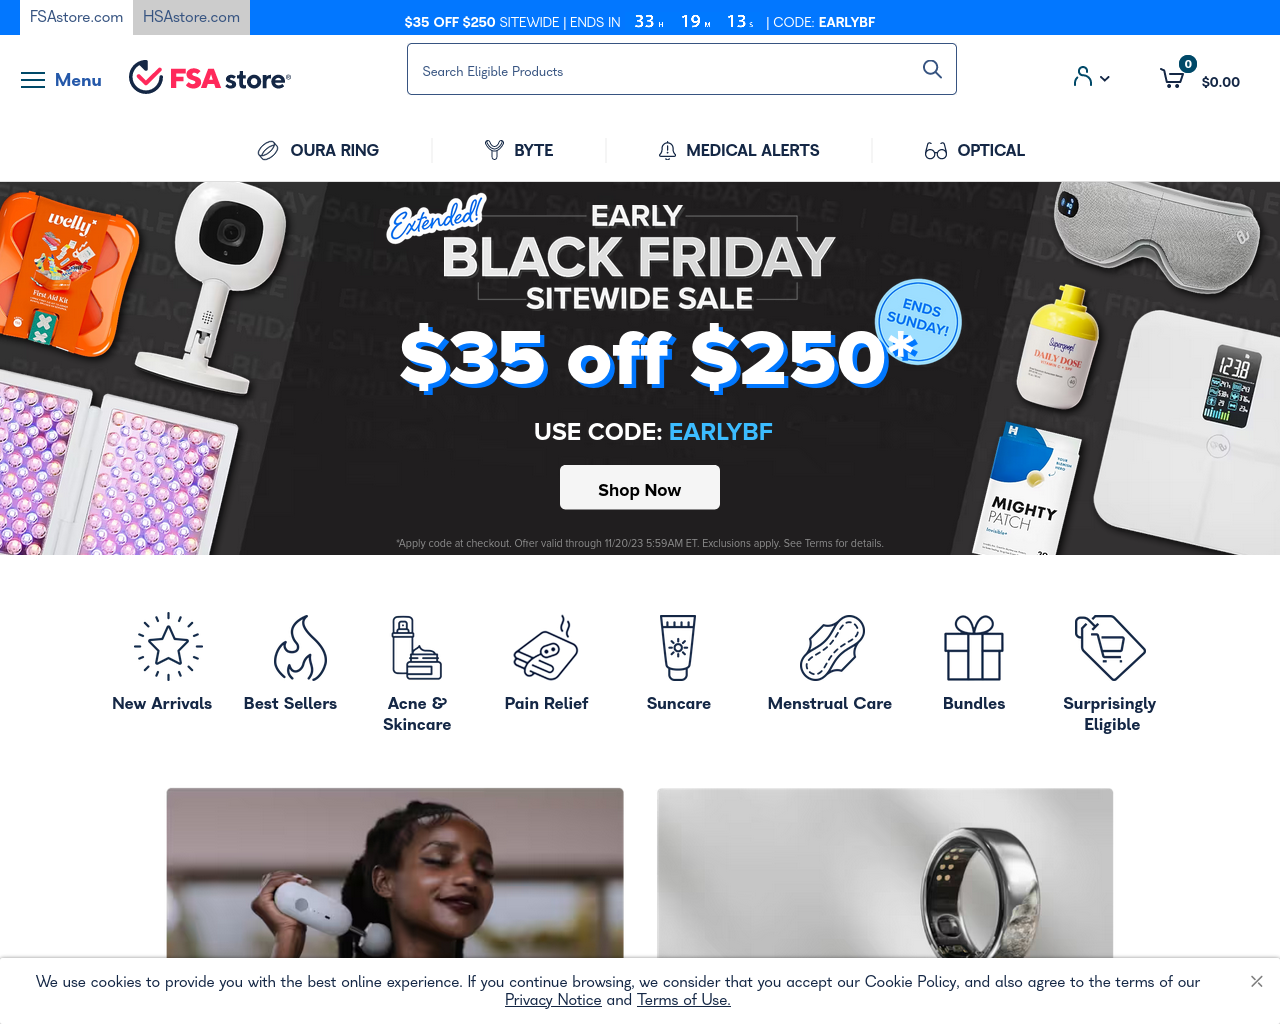This screenshot has width=1280, height=1024.
Task: Open Surprisingly Eligible tag icon
Action: [1110, 647]
